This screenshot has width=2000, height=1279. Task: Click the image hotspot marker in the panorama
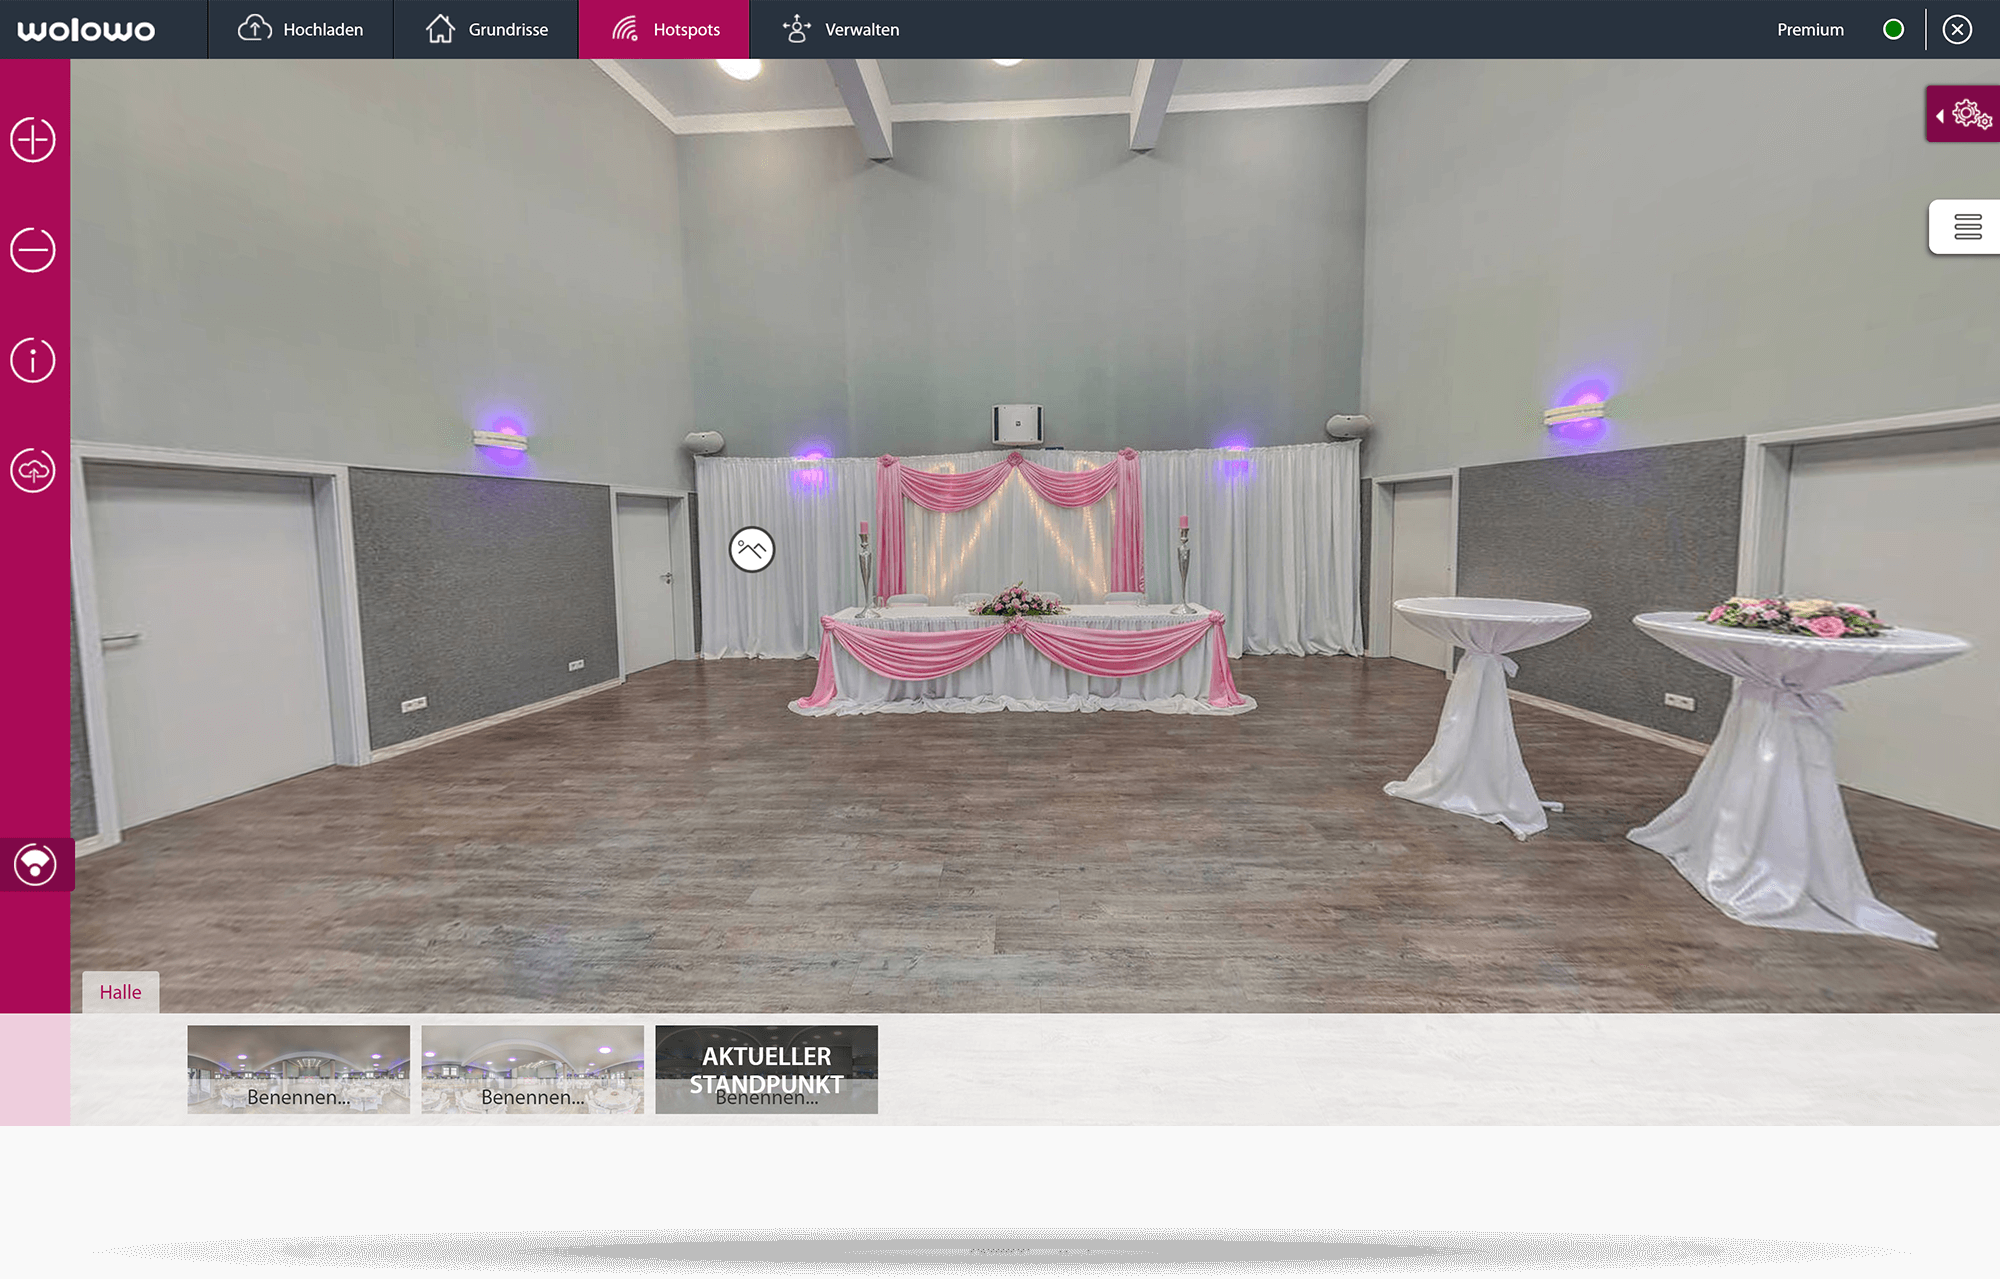751,549
